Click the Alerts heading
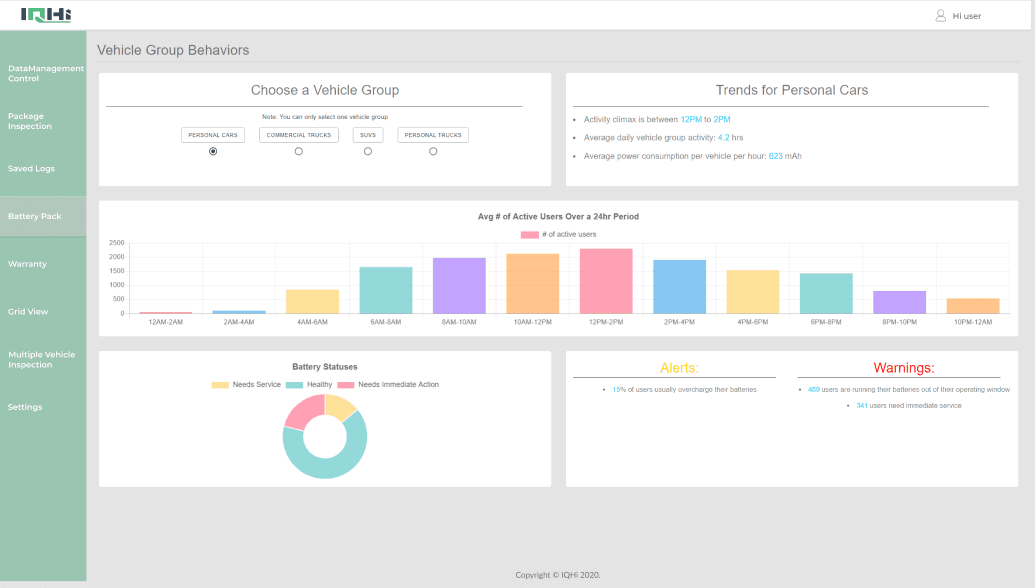 (x=679, y=368)
